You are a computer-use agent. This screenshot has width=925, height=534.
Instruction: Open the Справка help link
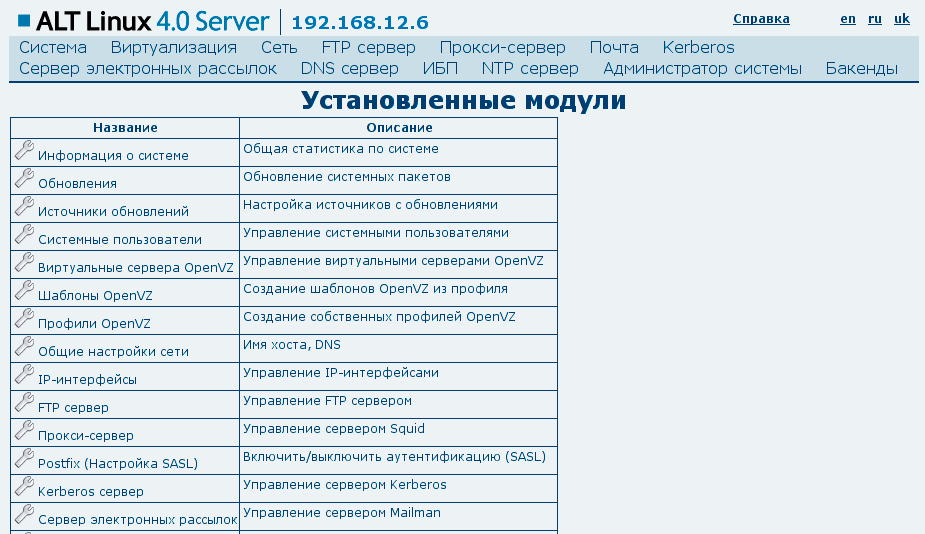pyautogui.click(x=762, y=19)
